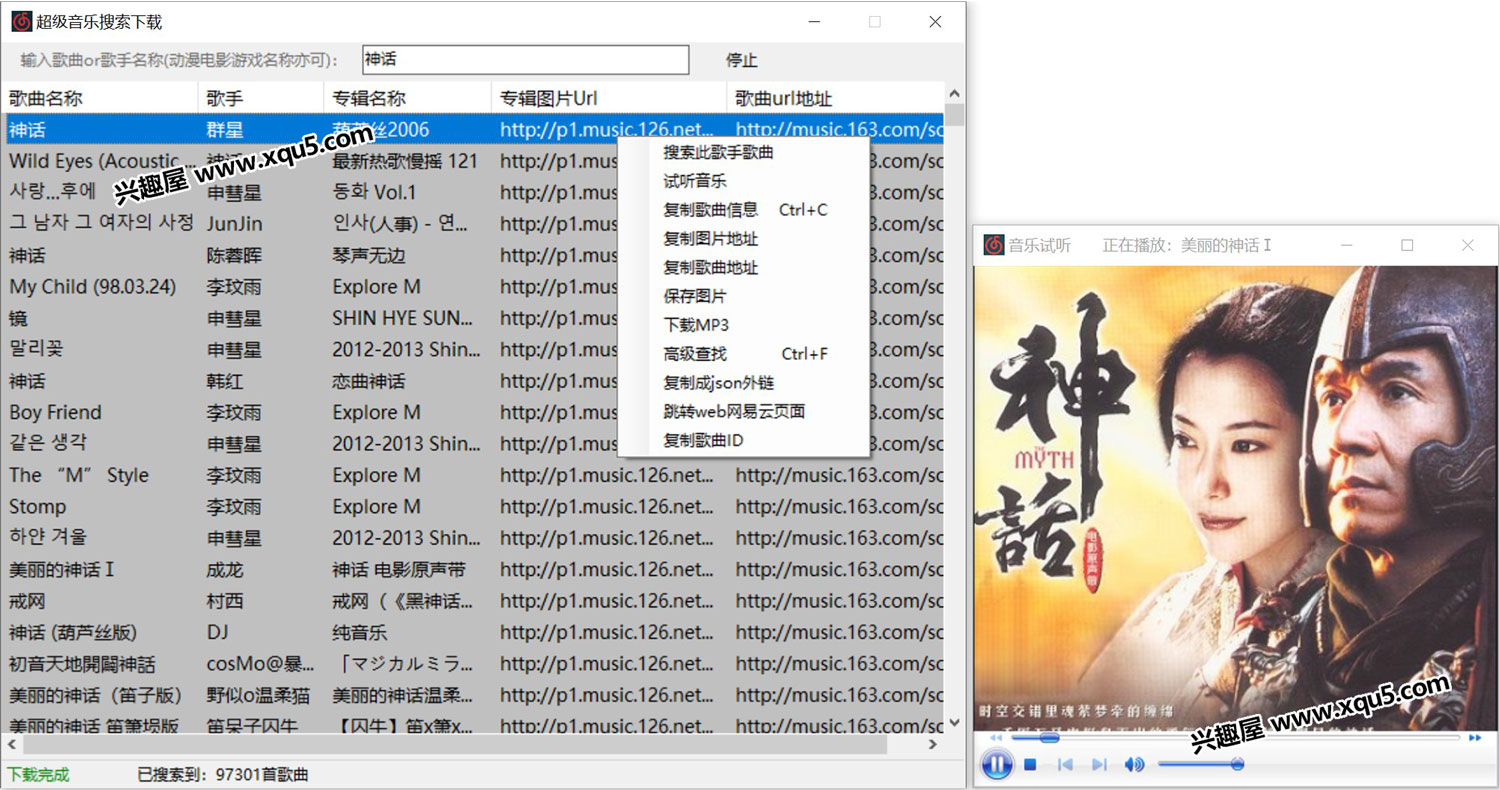This screenshot has height=790, width=1500.
Task: Select the song 美丽的神话（笛子版）
Action: (x=96, y=695)
